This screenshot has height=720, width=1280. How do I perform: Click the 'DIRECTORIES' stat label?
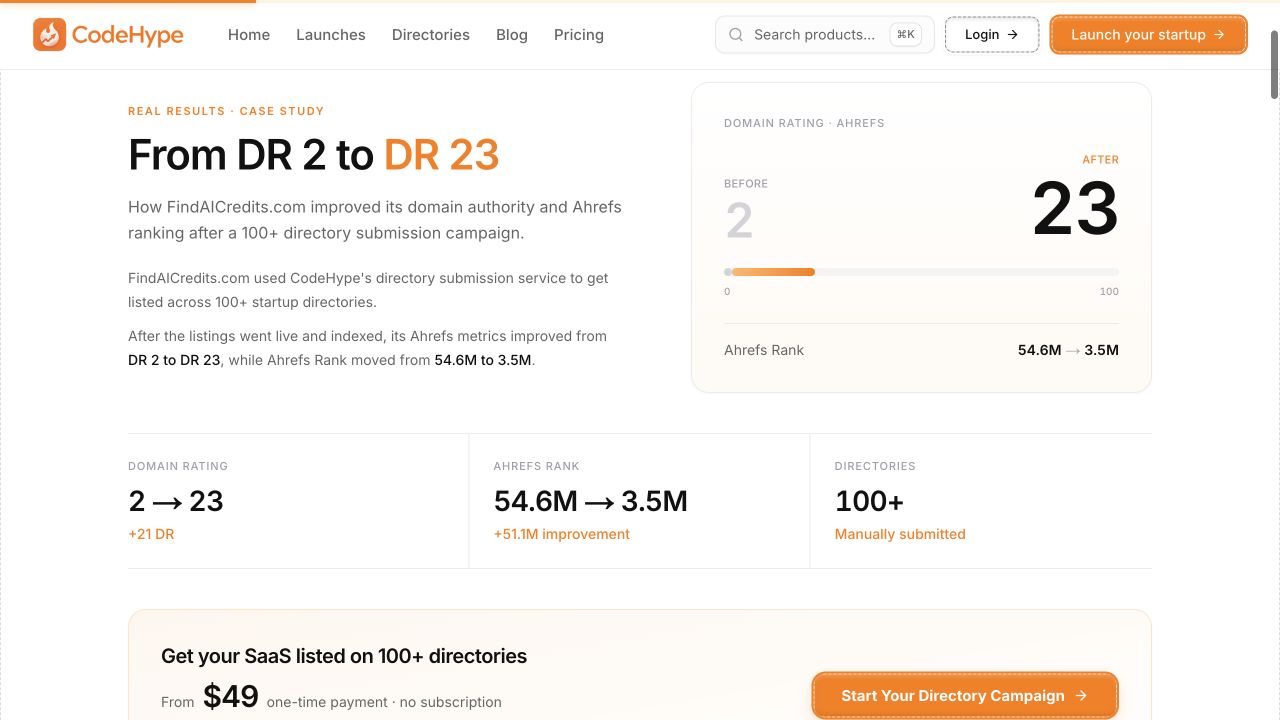click(x=875, y=466)
